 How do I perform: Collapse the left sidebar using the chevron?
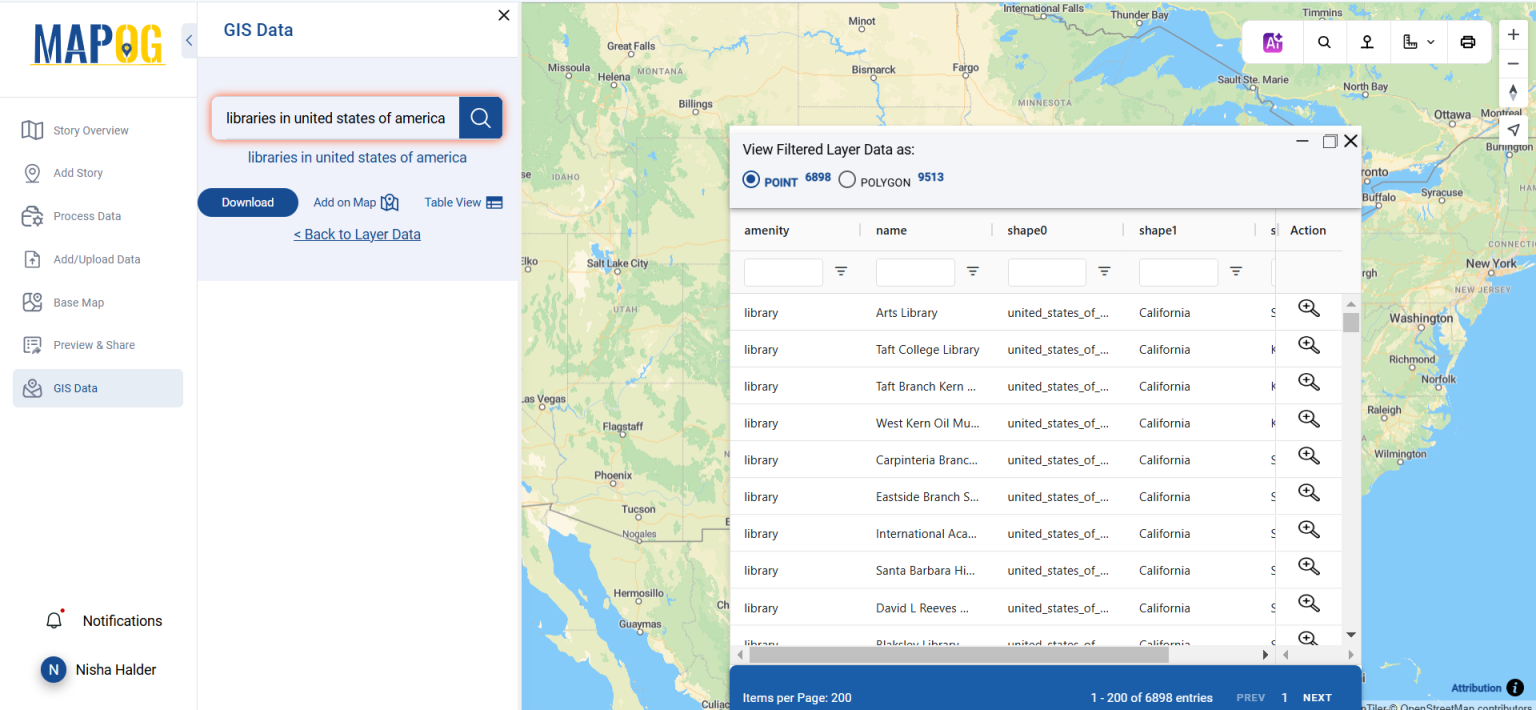click(x=189, y=41)
